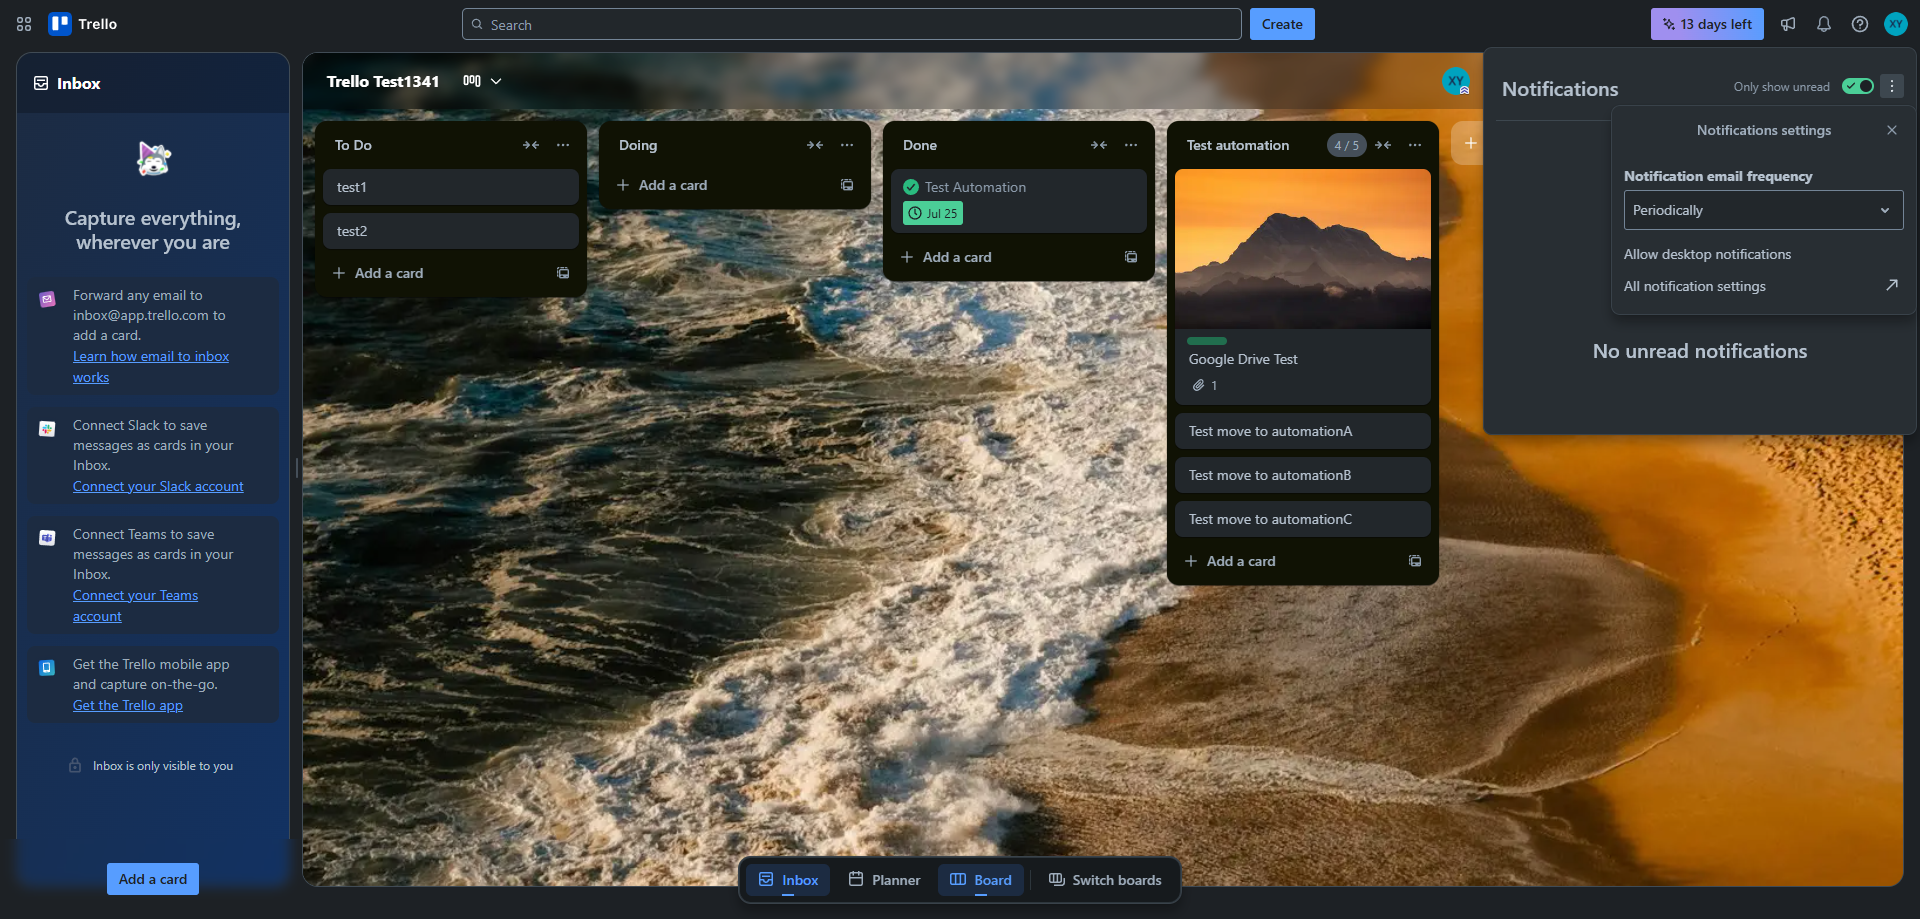Open To Do list actions menu
This screenshot has height=919, width=1920.
coord(563,145)
